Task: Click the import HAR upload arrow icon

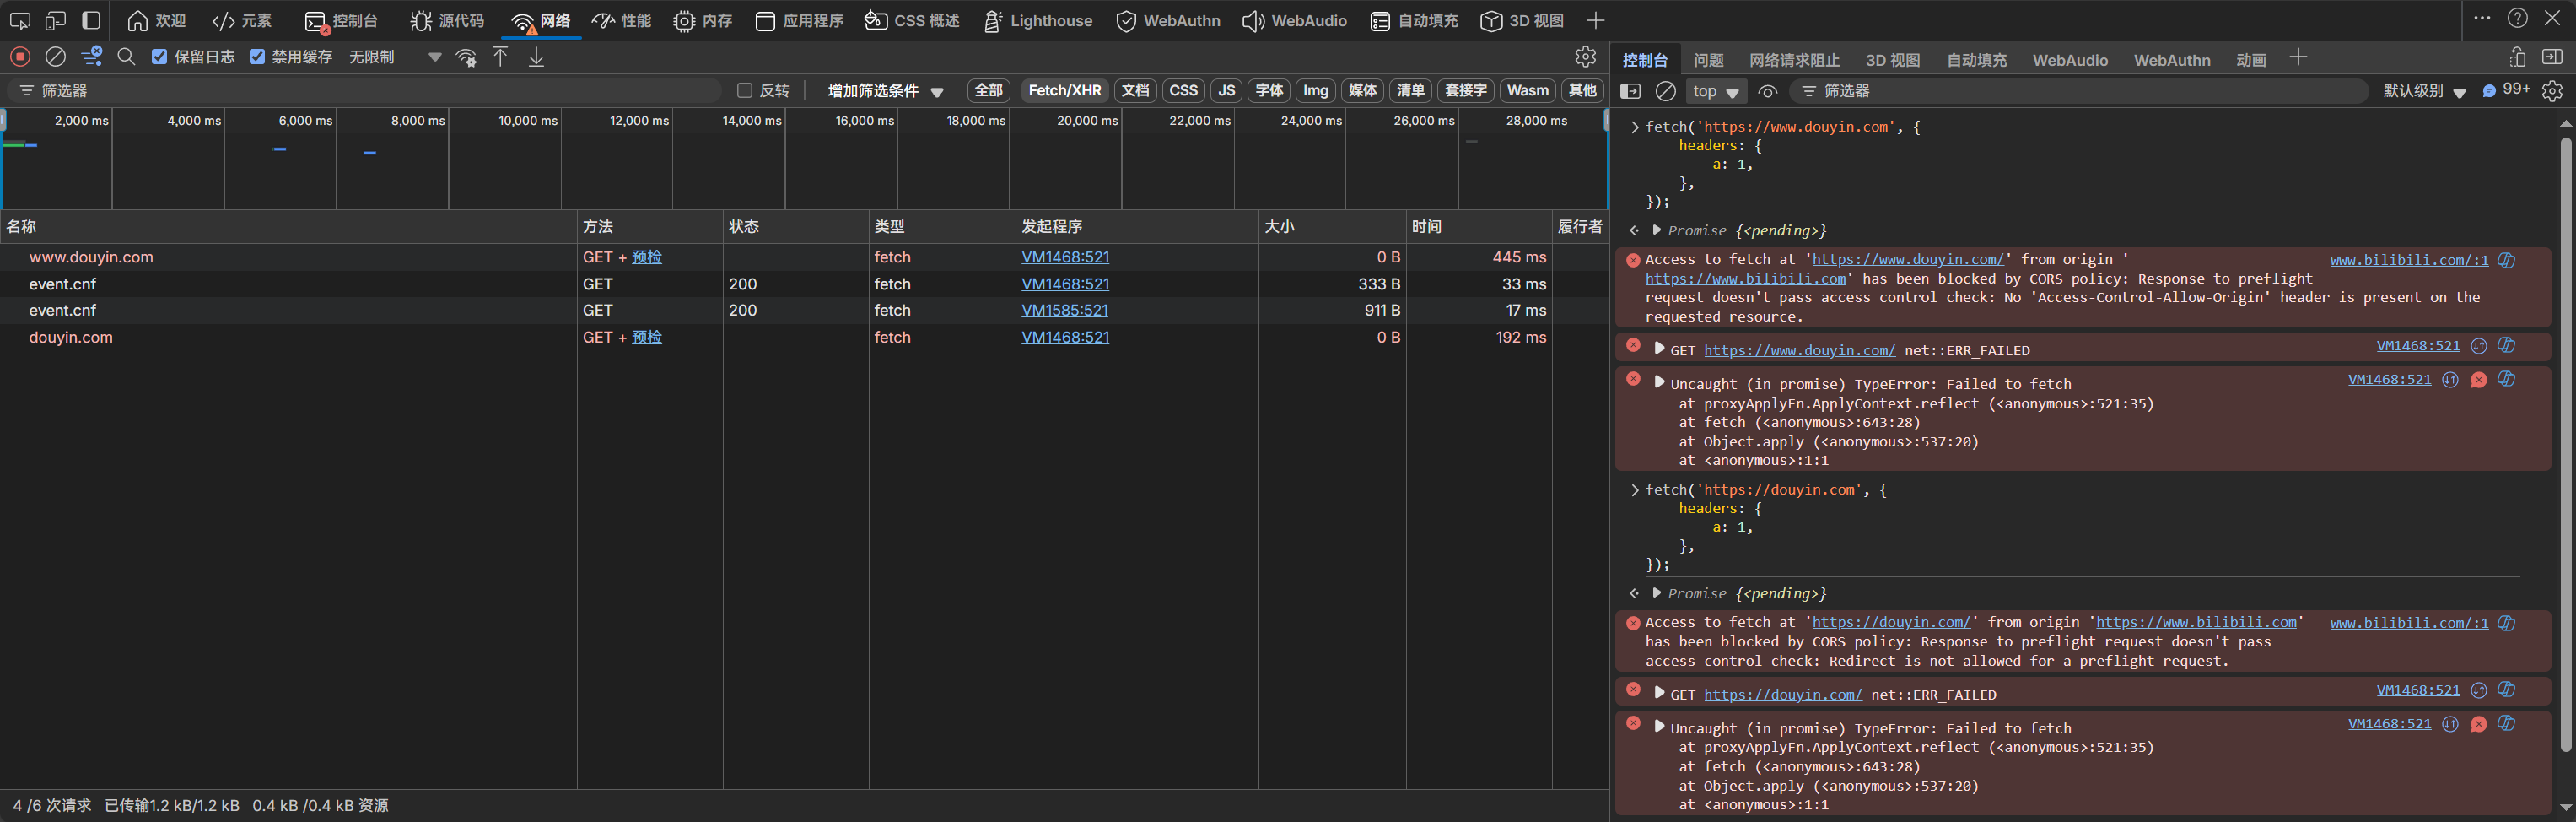Action: point(500,57)
